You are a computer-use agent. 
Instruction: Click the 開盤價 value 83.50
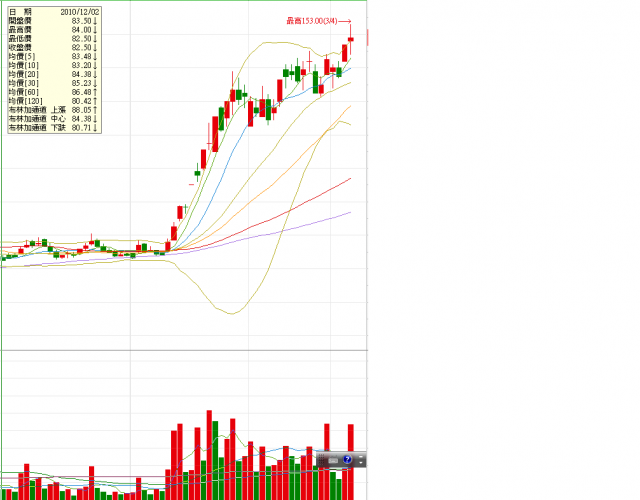coord(84,21)
